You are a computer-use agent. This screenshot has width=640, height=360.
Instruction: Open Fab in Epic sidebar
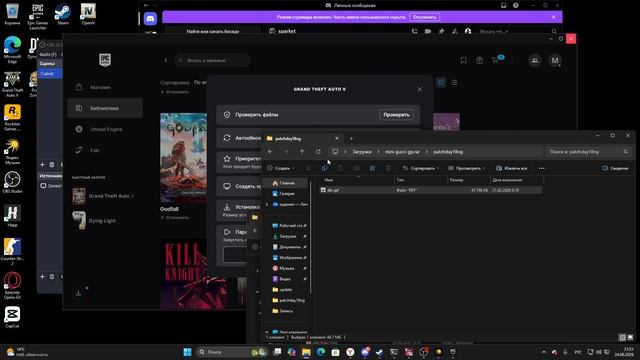click(x=105, y=150)
